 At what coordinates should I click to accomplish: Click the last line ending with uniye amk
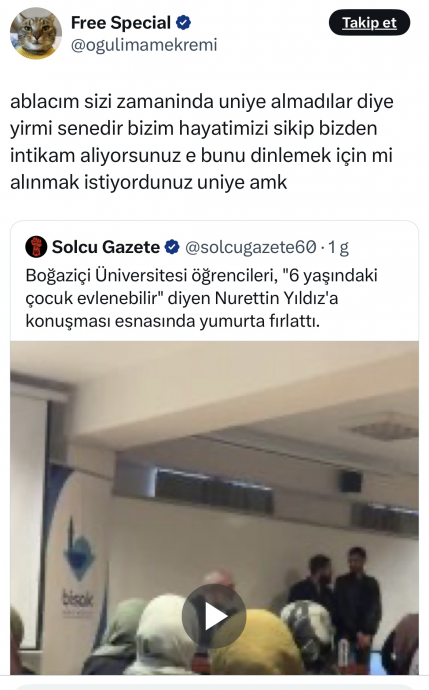click(x=149, y=182)
